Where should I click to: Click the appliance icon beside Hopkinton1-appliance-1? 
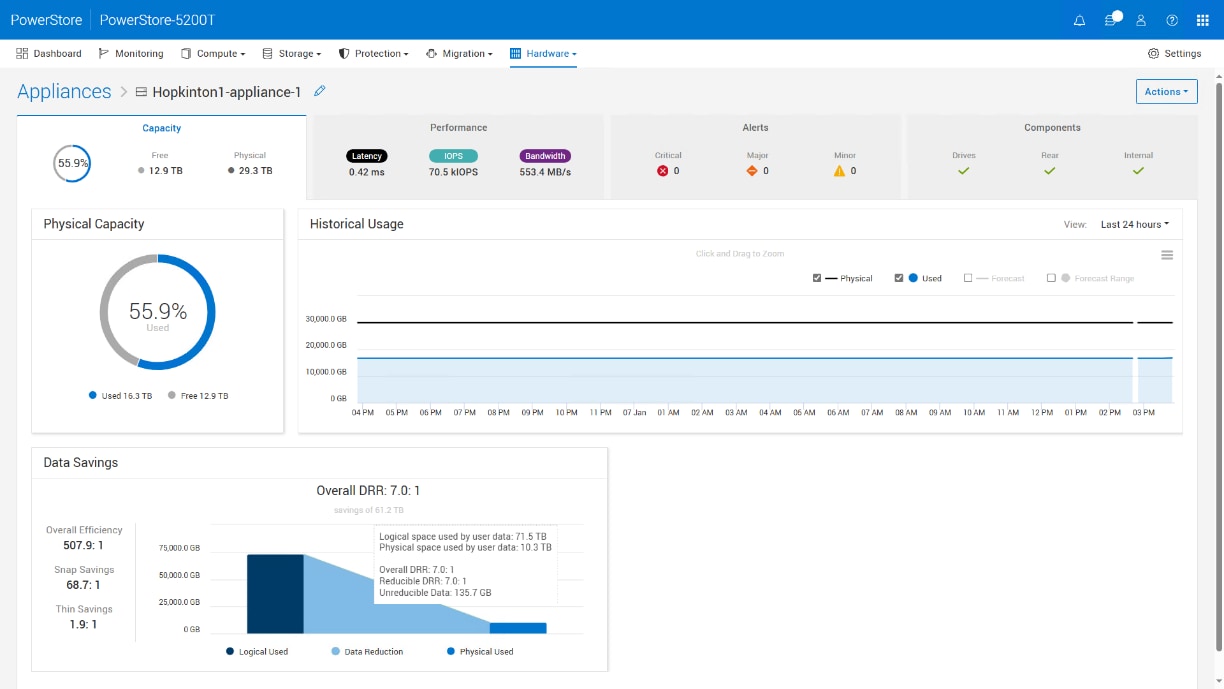click(141, 92)
